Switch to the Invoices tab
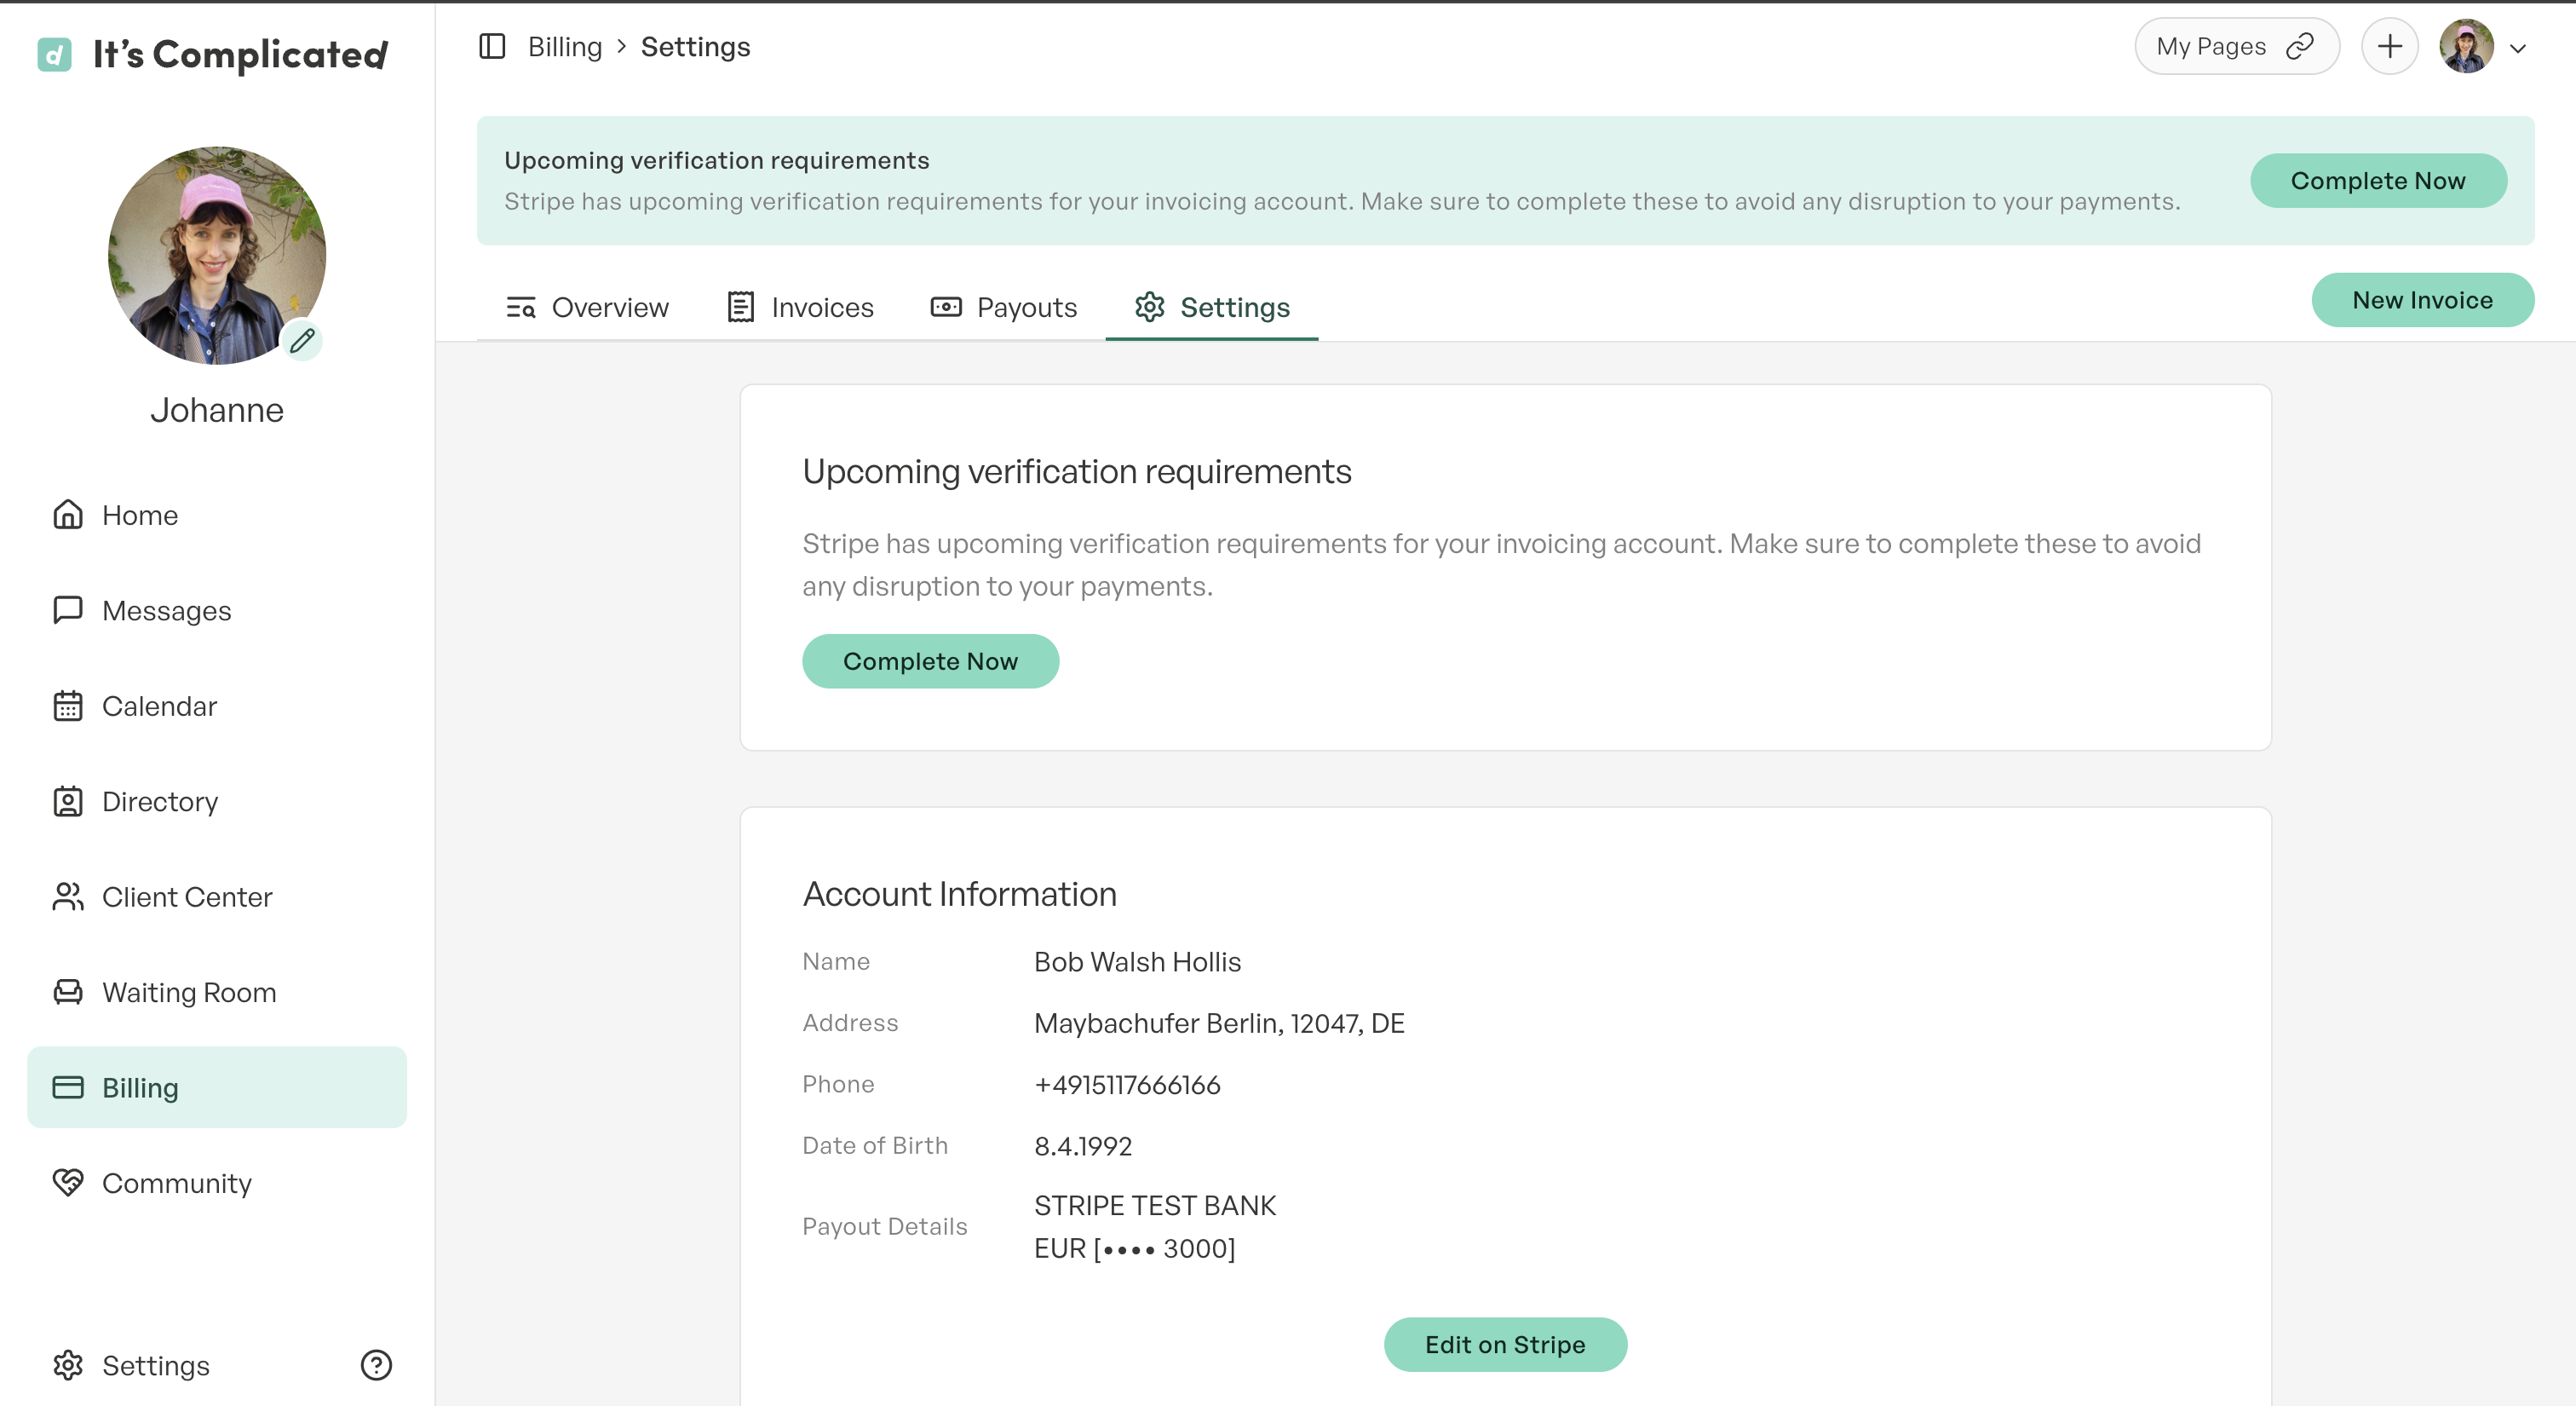 801,307
